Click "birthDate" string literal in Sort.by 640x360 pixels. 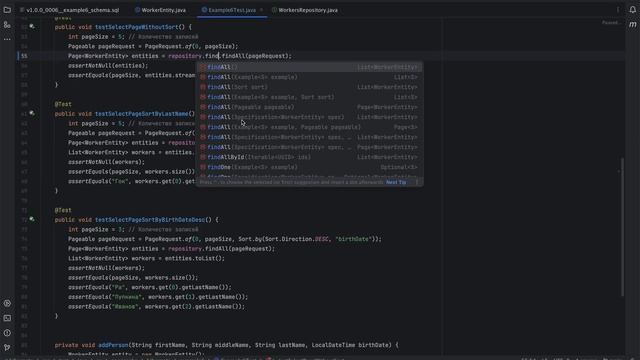(x=353, y=239)
